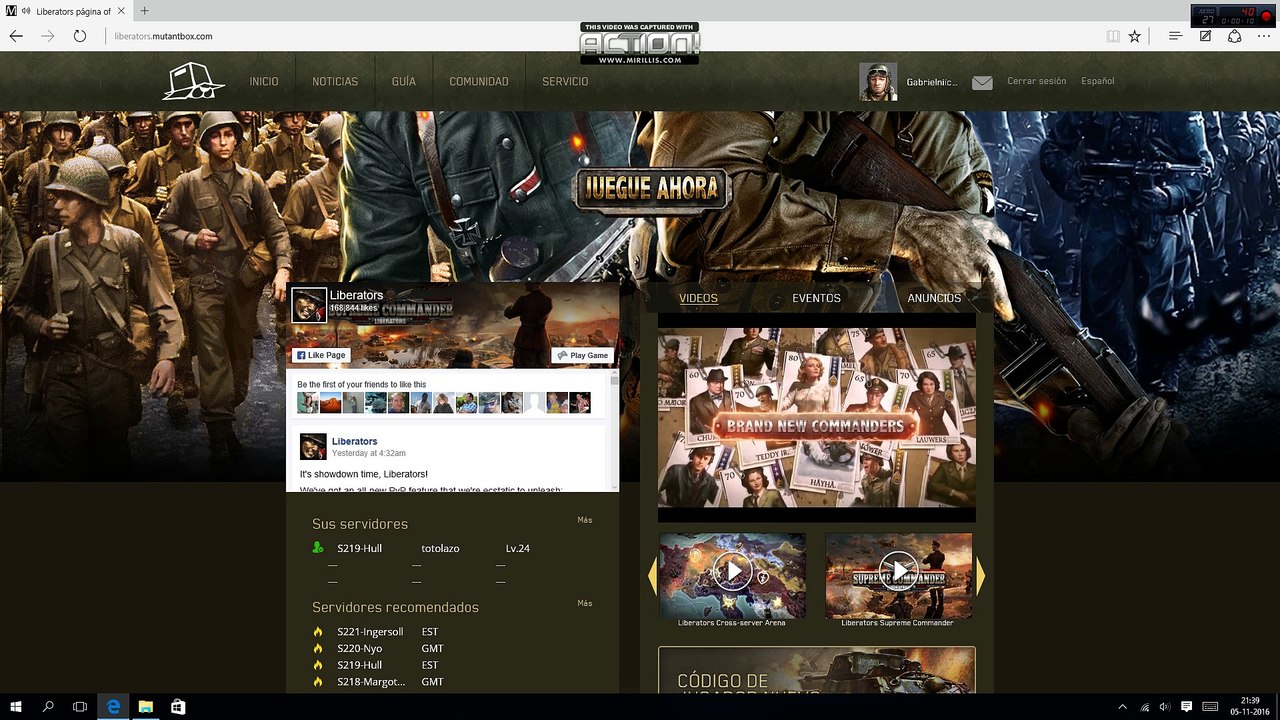This screenshot has height=720, width=1280.
Task: Switch to ANUNCIOS tab
Action: pyautogui.click(x=934, y=298)
